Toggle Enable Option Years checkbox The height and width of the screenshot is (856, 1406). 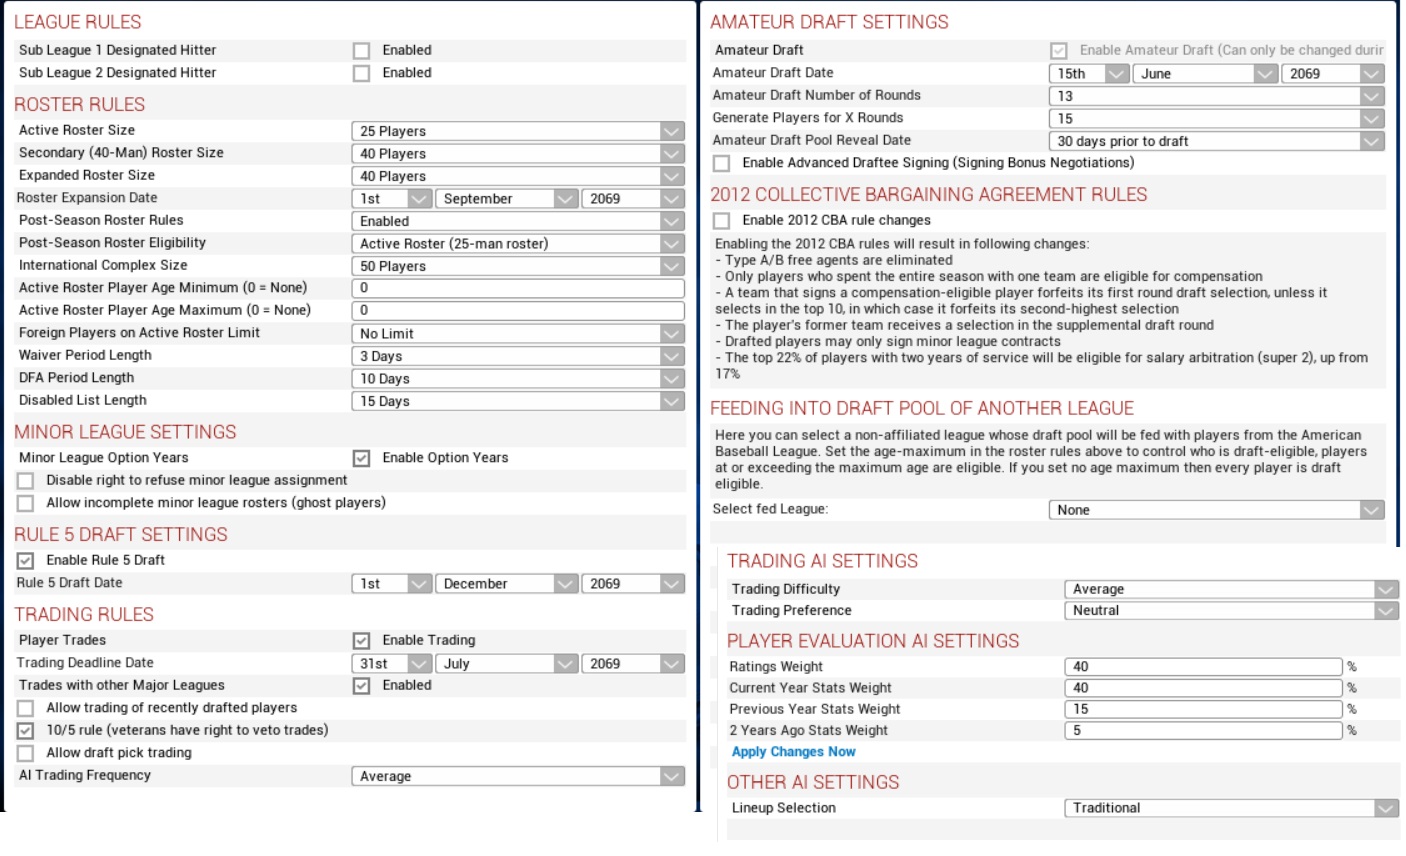(361, 458)
